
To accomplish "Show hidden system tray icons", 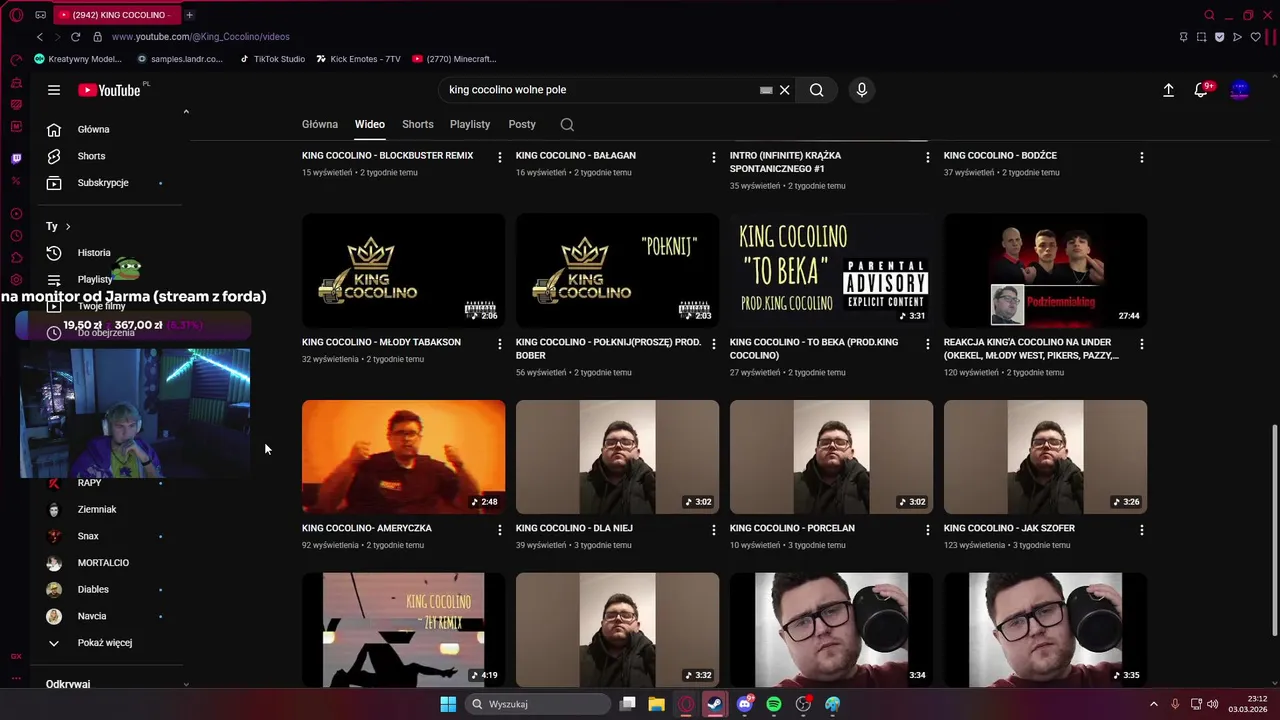I will pyautogui.click(x=1153, y=704).
